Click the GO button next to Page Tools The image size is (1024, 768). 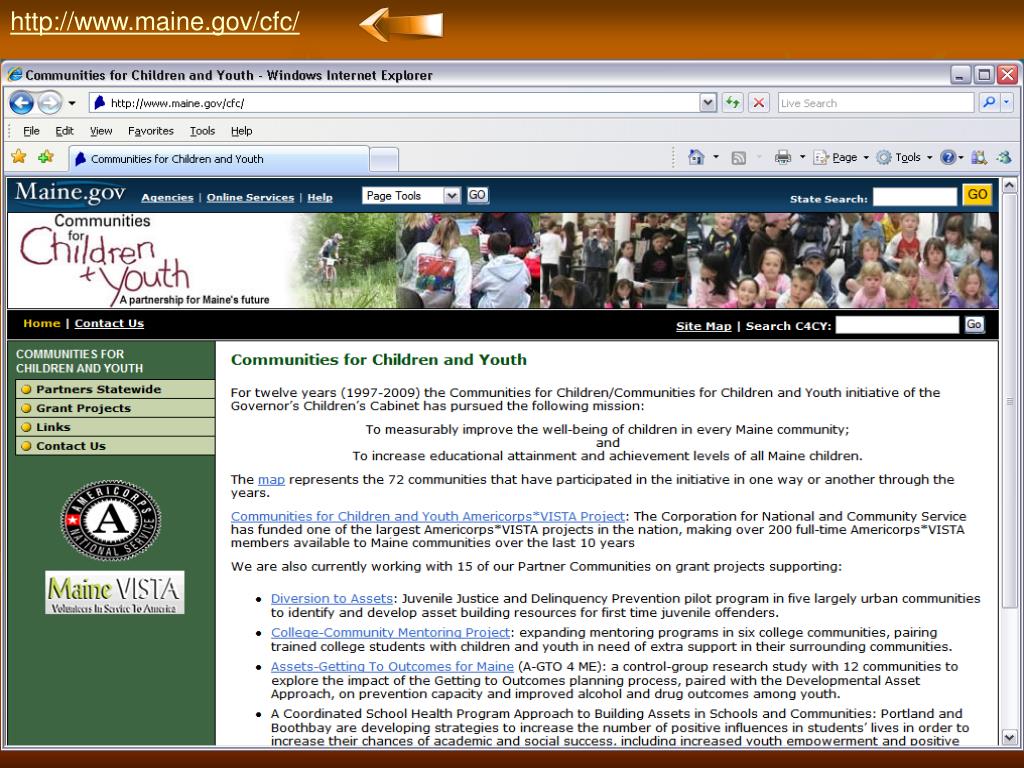[x=477, y=195]
